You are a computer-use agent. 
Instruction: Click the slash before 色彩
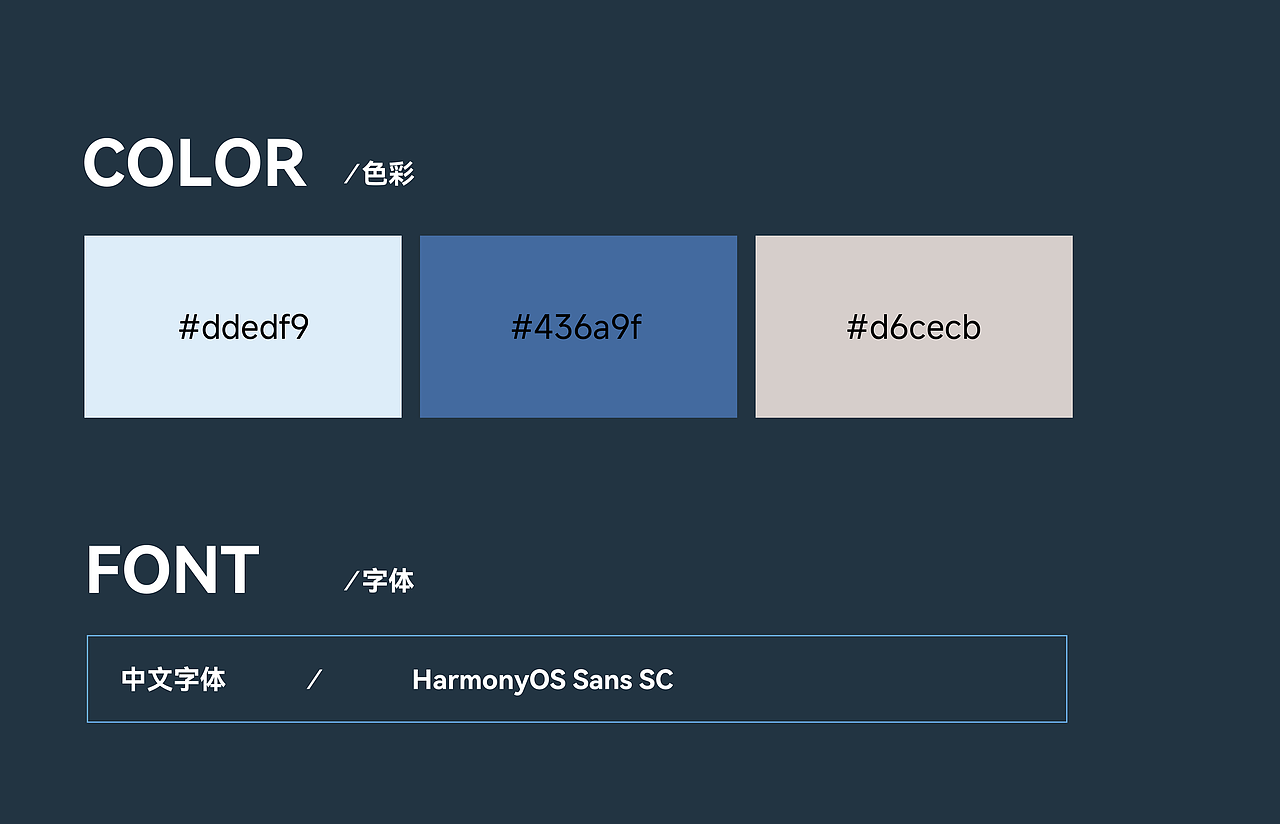pos(351,175)
